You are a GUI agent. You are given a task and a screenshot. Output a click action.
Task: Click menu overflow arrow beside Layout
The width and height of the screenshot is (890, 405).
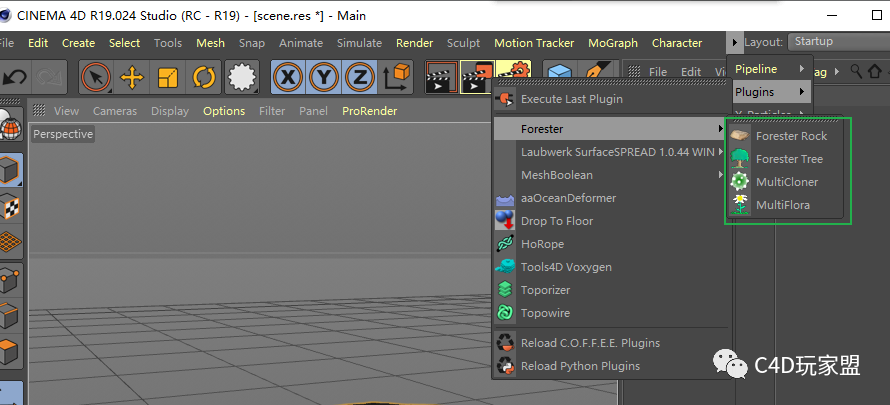pos(735,43)
